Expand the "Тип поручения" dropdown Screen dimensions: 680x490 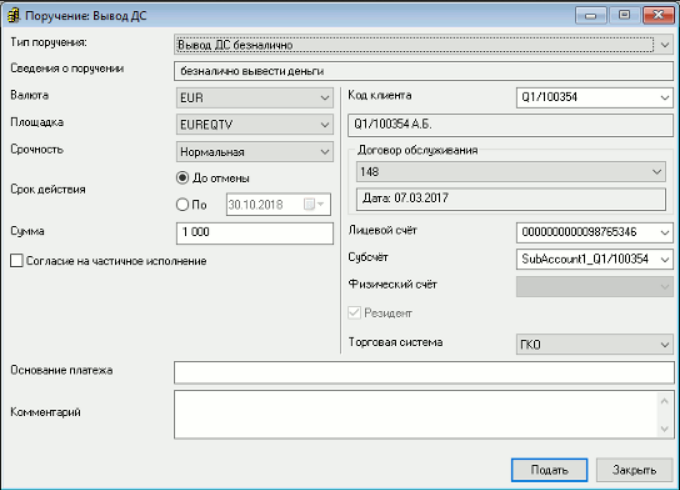(666, 45)
